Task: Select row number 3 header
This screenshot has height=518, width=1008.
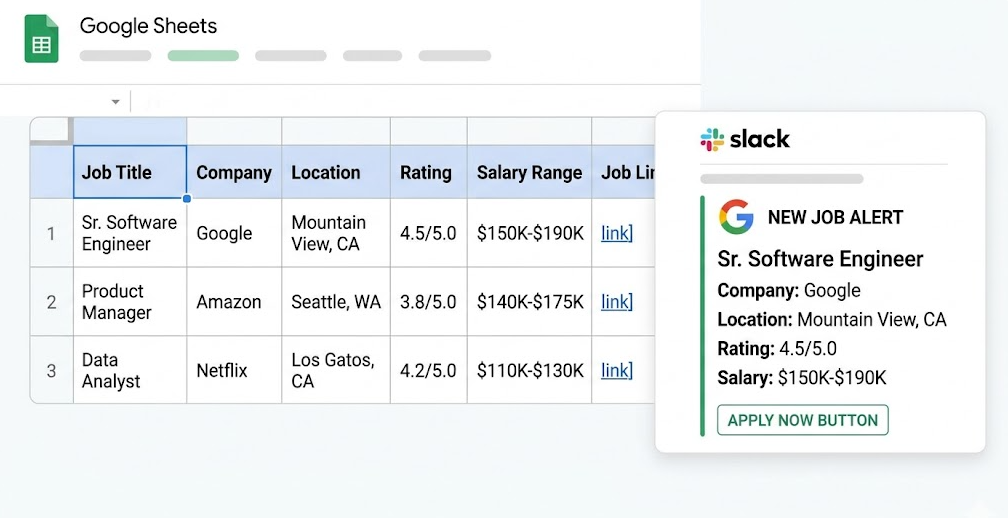Action: (x=51, y=370)
